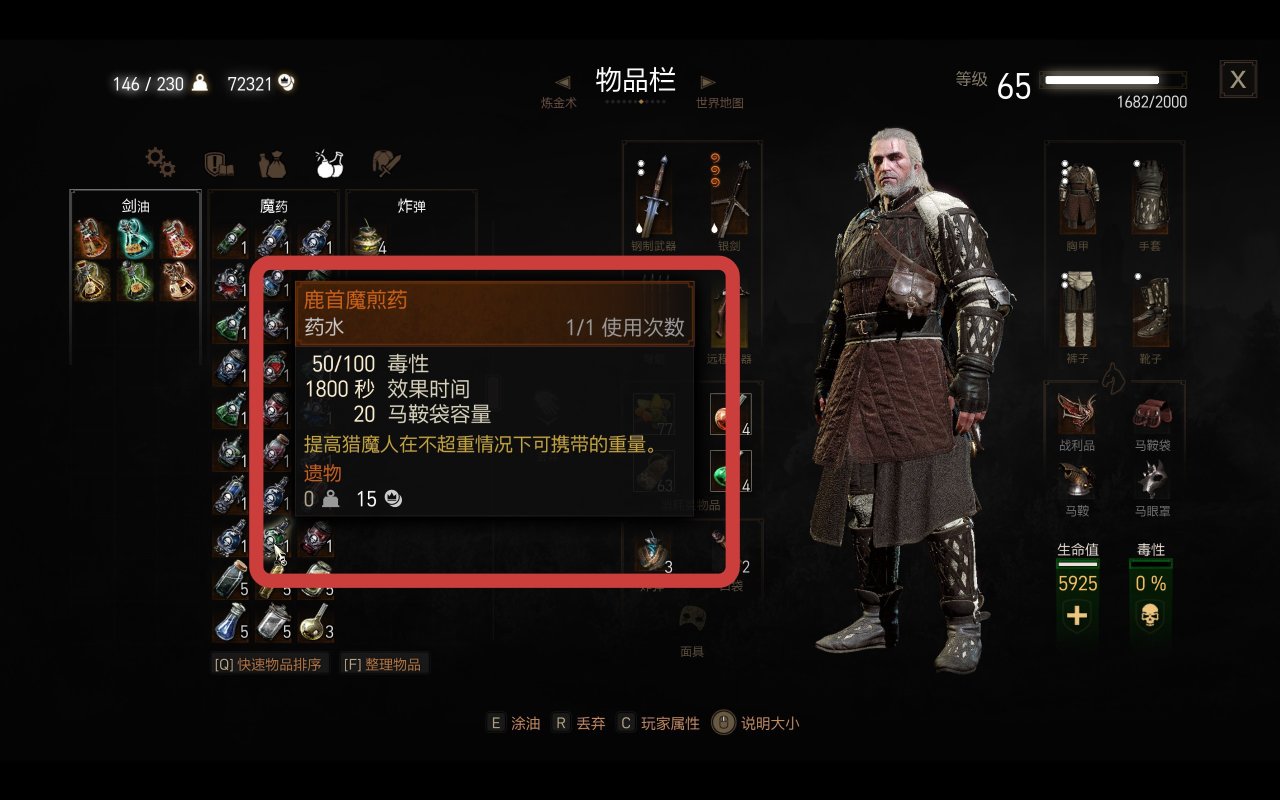
Task: Open 玩家属性 player stats option
Action: coord(658,723)
